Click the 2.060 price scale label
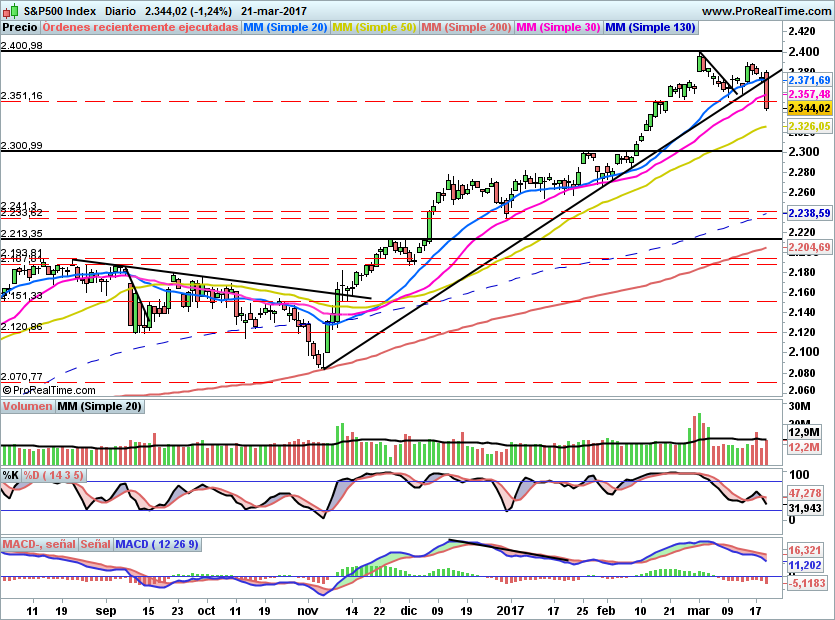This screenshot has width=835, height=620. coord(801,390)
